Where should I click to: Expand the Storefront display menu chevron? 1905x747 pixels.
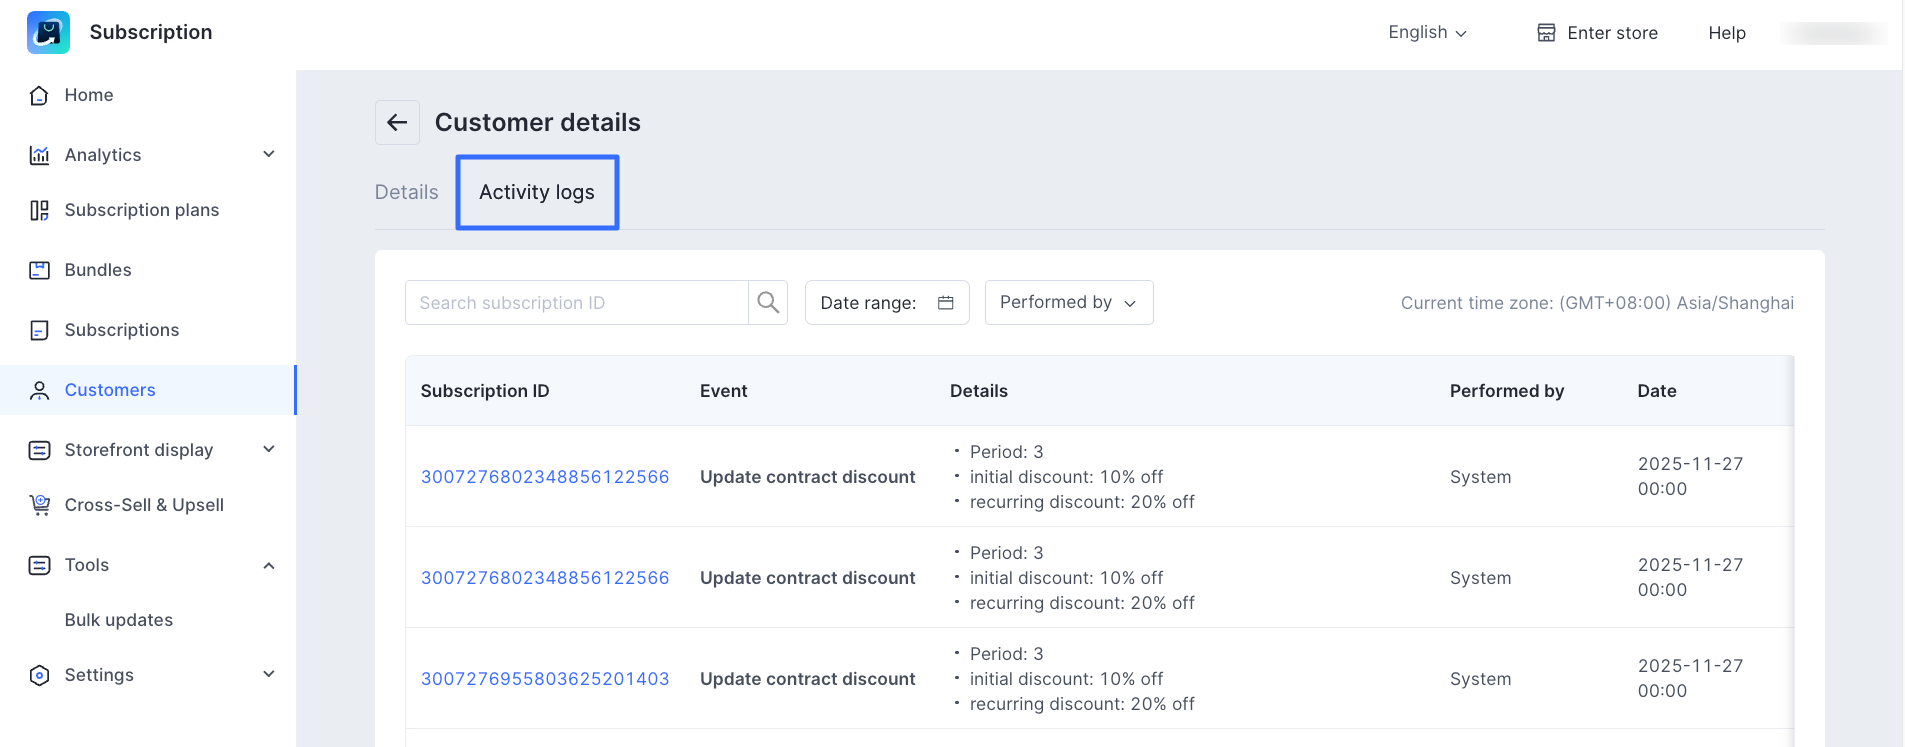point(268,449)
